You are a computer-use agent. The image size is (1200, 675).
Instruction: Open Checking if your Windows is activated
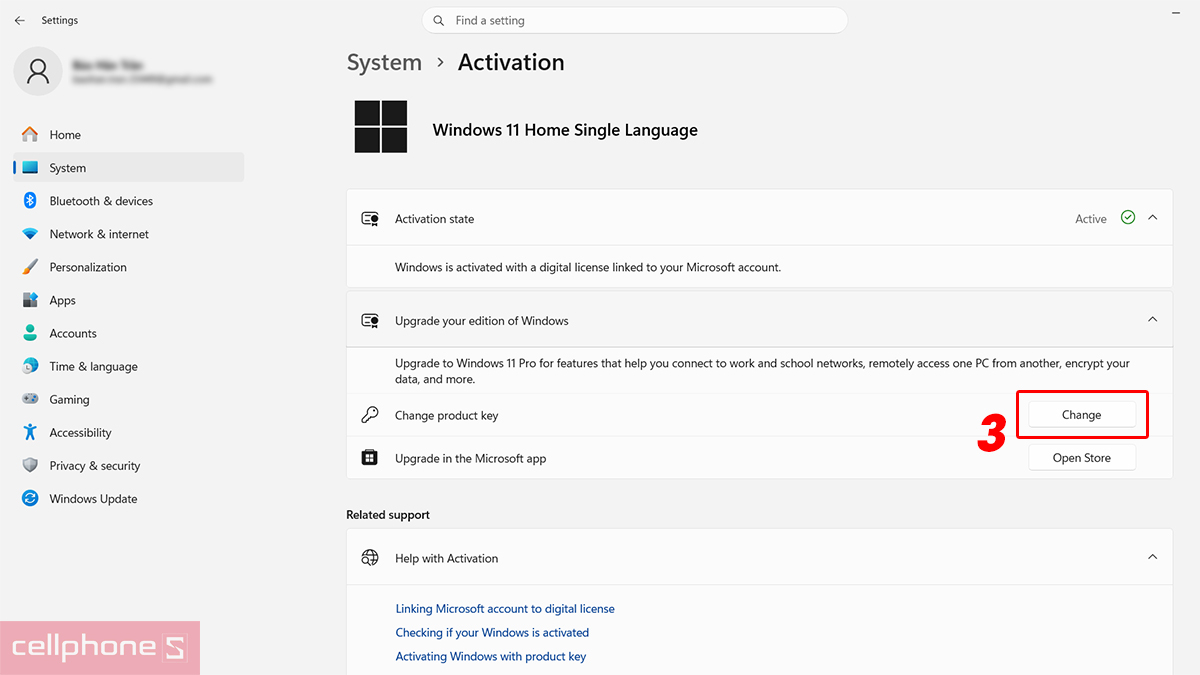point(492,632)
